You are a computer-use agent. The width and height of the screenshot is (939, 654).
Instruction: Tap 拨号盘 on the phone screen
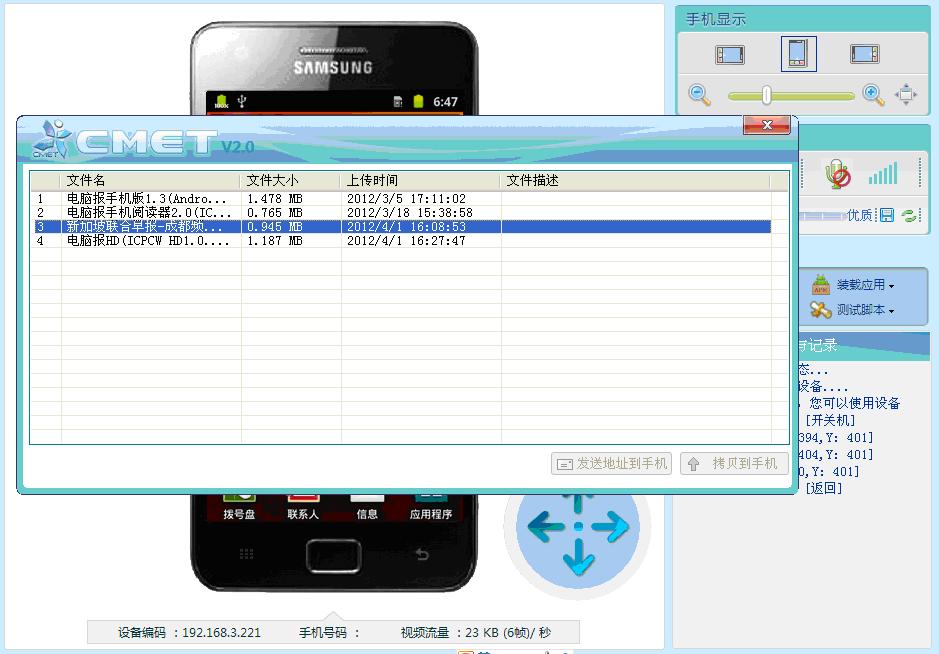coord(239,507)
